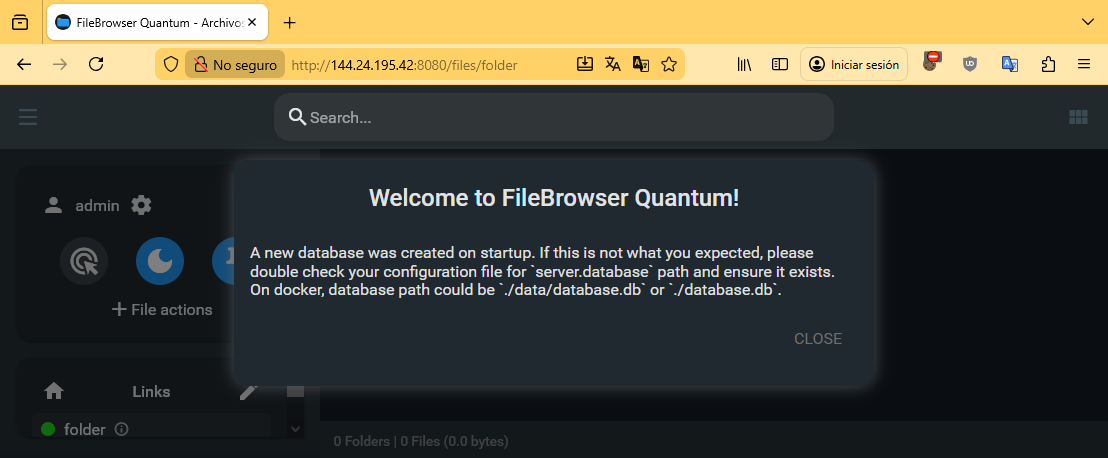Click the info icon beside folder

click(x=122, y=429)
